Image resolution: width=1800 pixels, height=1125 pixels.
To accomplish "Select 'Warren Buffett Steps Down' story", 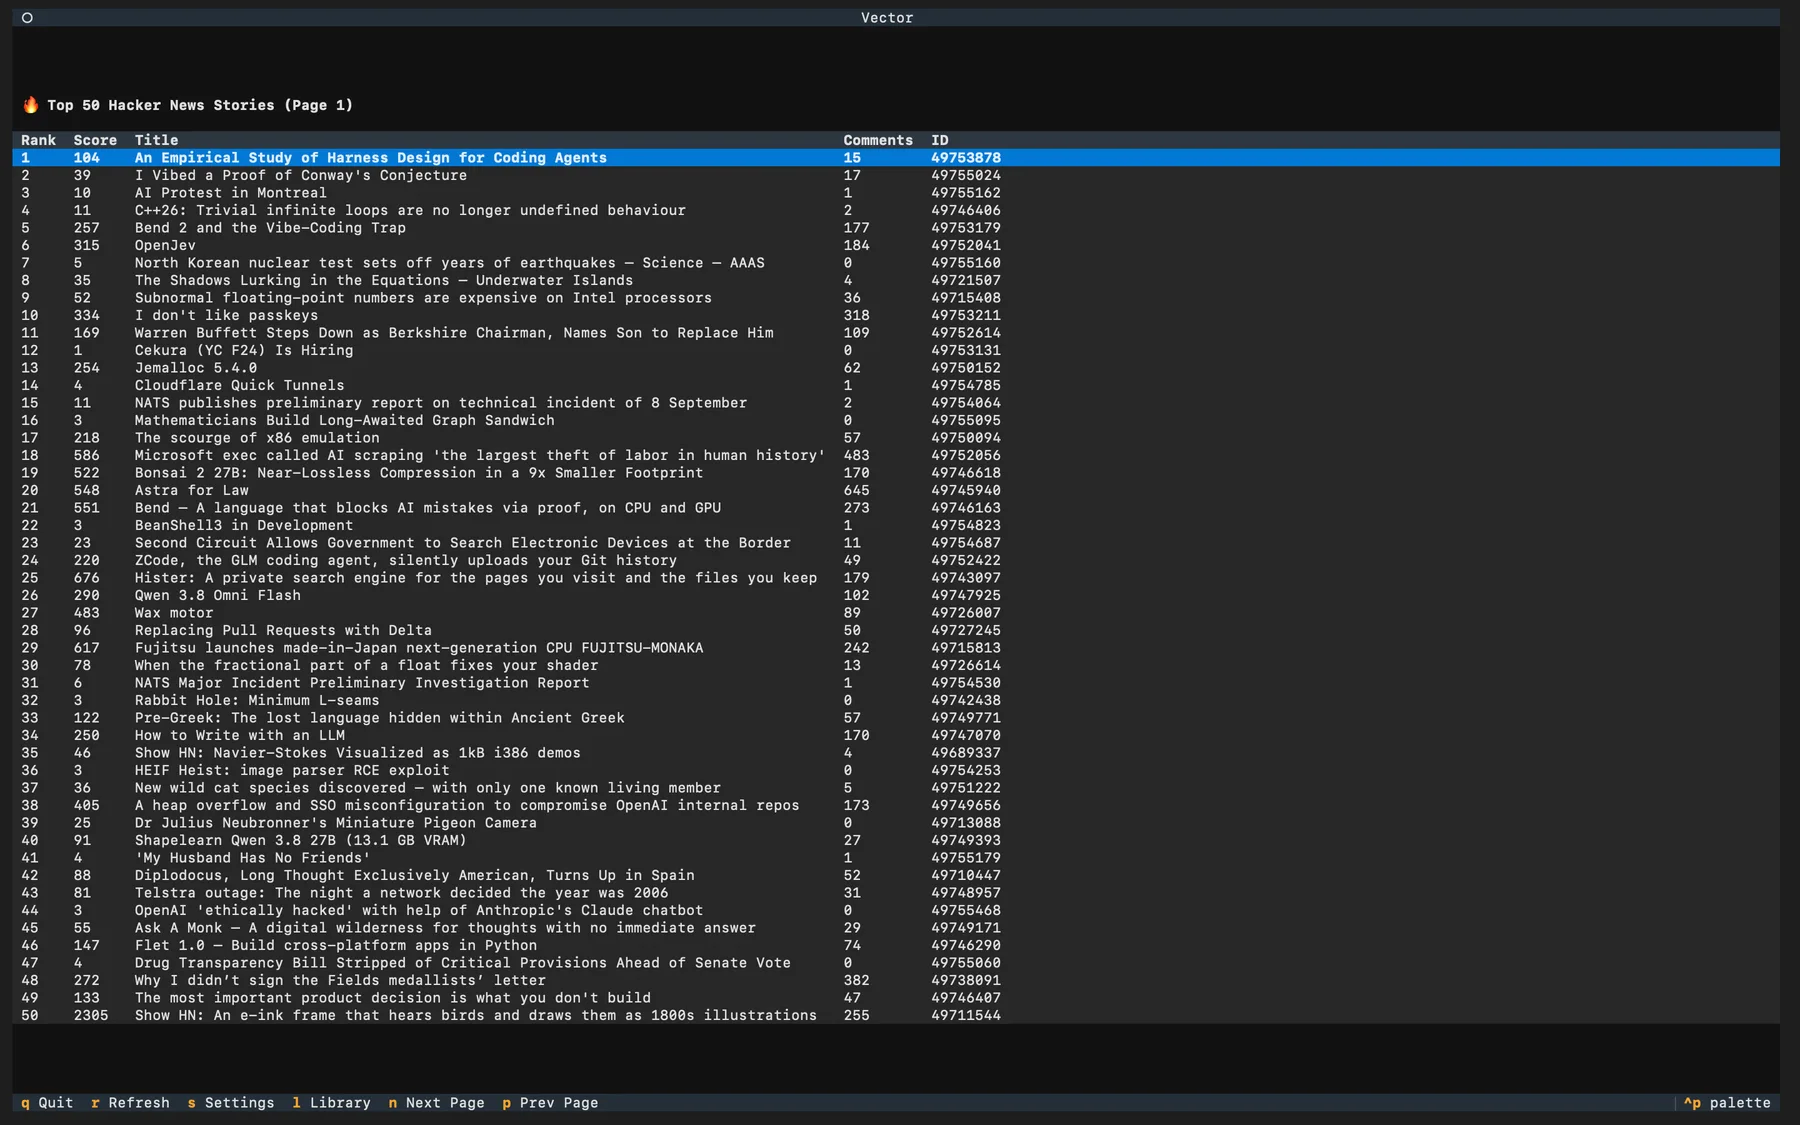I will pos(896,333).
